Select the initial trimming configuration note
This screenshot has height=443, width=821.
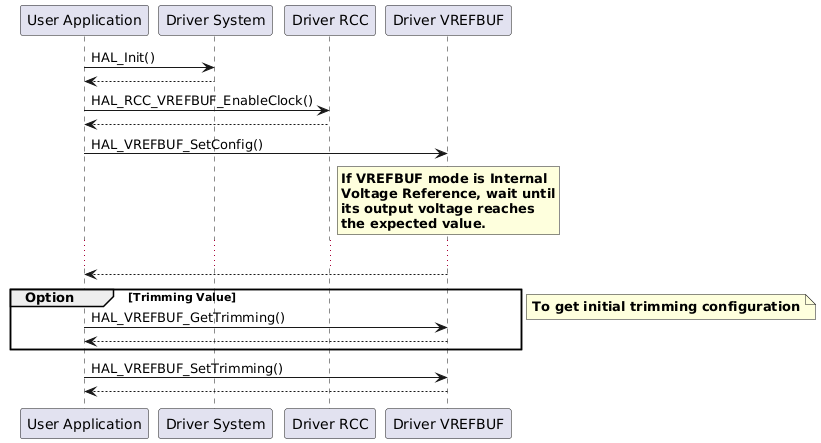point(671,307)
